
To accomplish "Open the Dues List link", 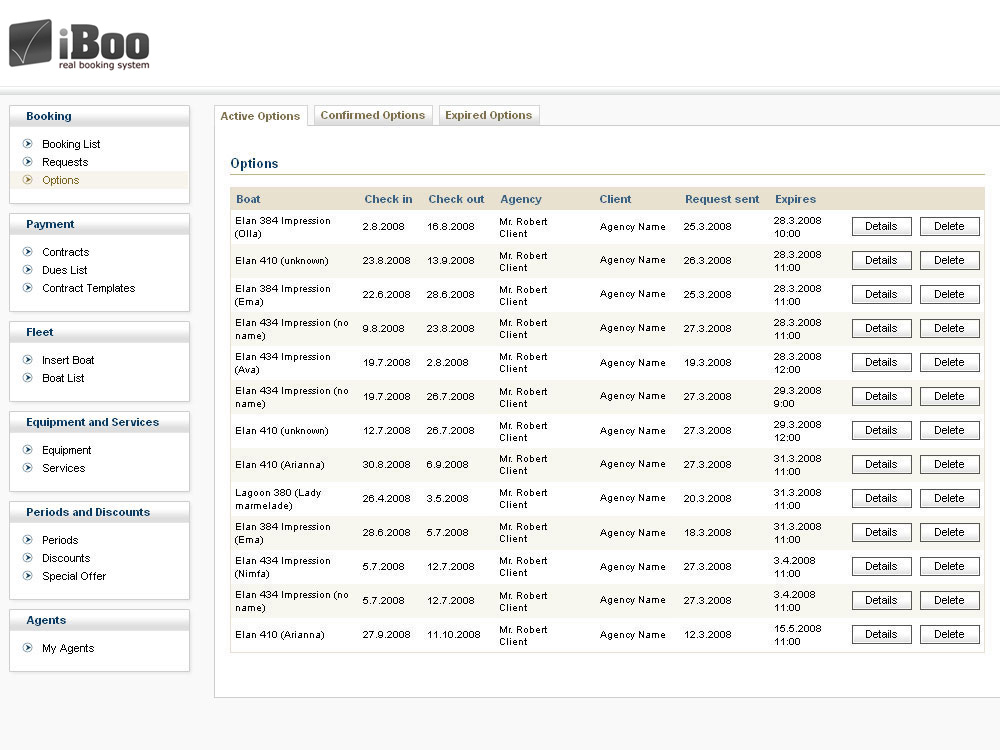I will 64,270.
